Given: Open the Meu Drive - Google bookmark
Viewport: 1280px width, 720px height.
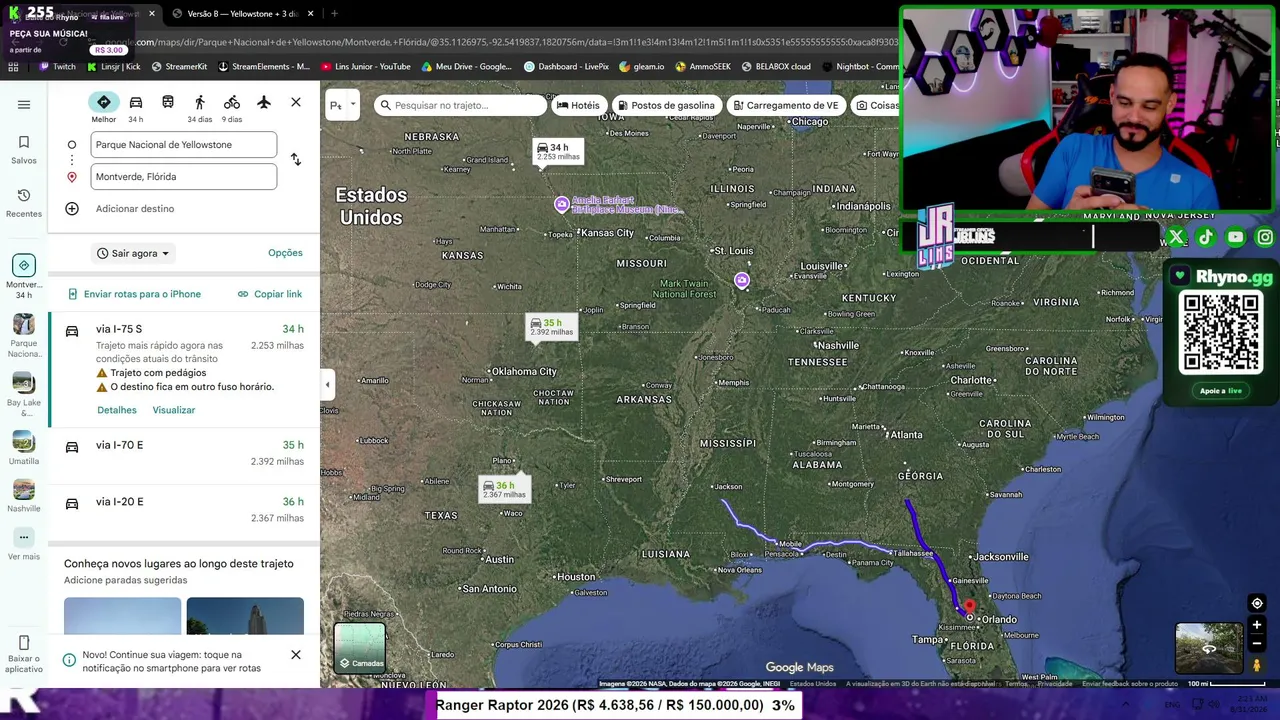Looking at the screenshot, I should tap(467, 67).
